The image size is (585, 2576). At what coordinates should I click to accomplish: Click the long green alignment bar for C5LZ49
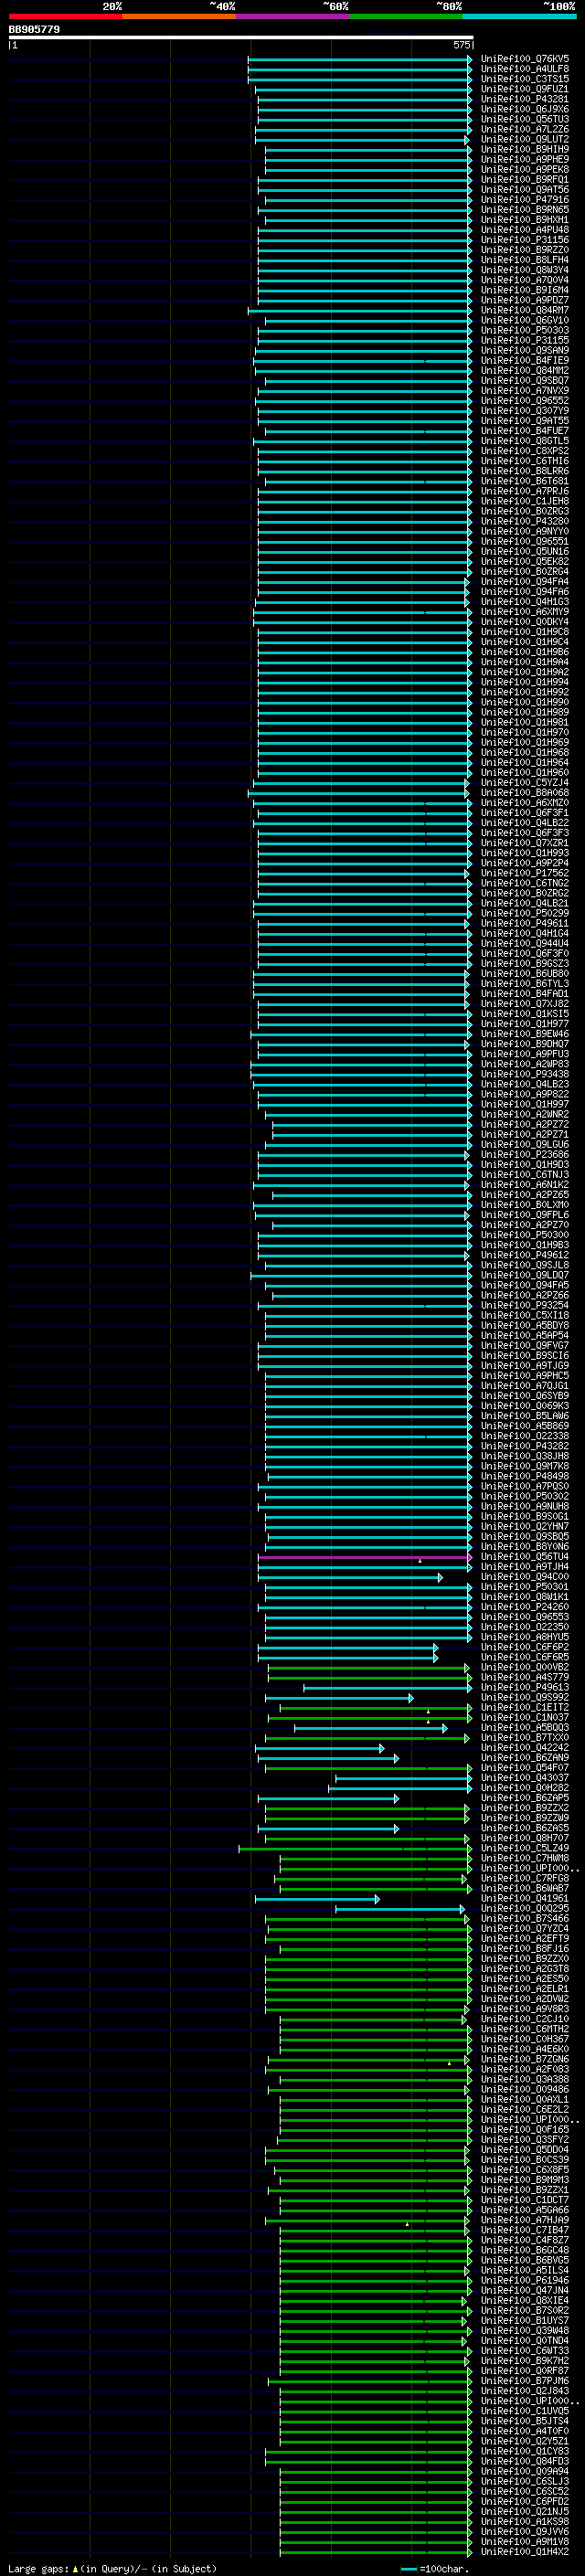tap(355, 1848)
